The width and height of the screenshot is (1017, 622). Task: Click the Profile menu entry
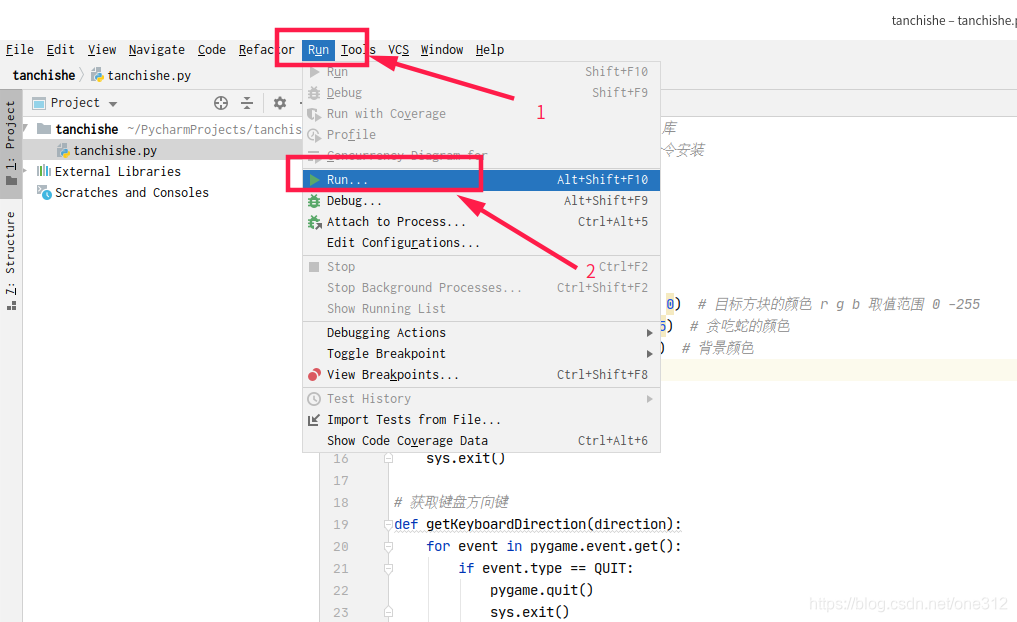(x=481, y=135)
